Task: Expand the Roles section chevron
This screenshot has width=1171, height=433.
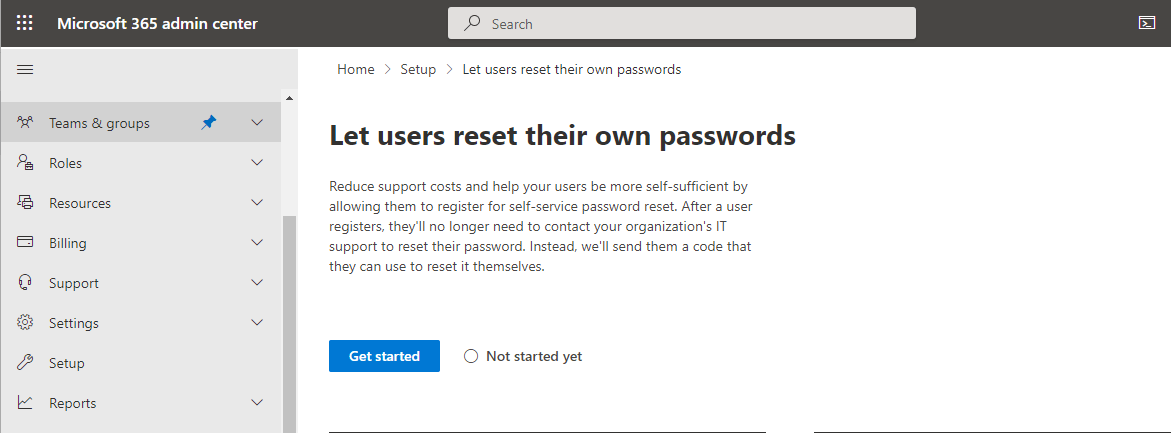Action: (x=257, y=163)
